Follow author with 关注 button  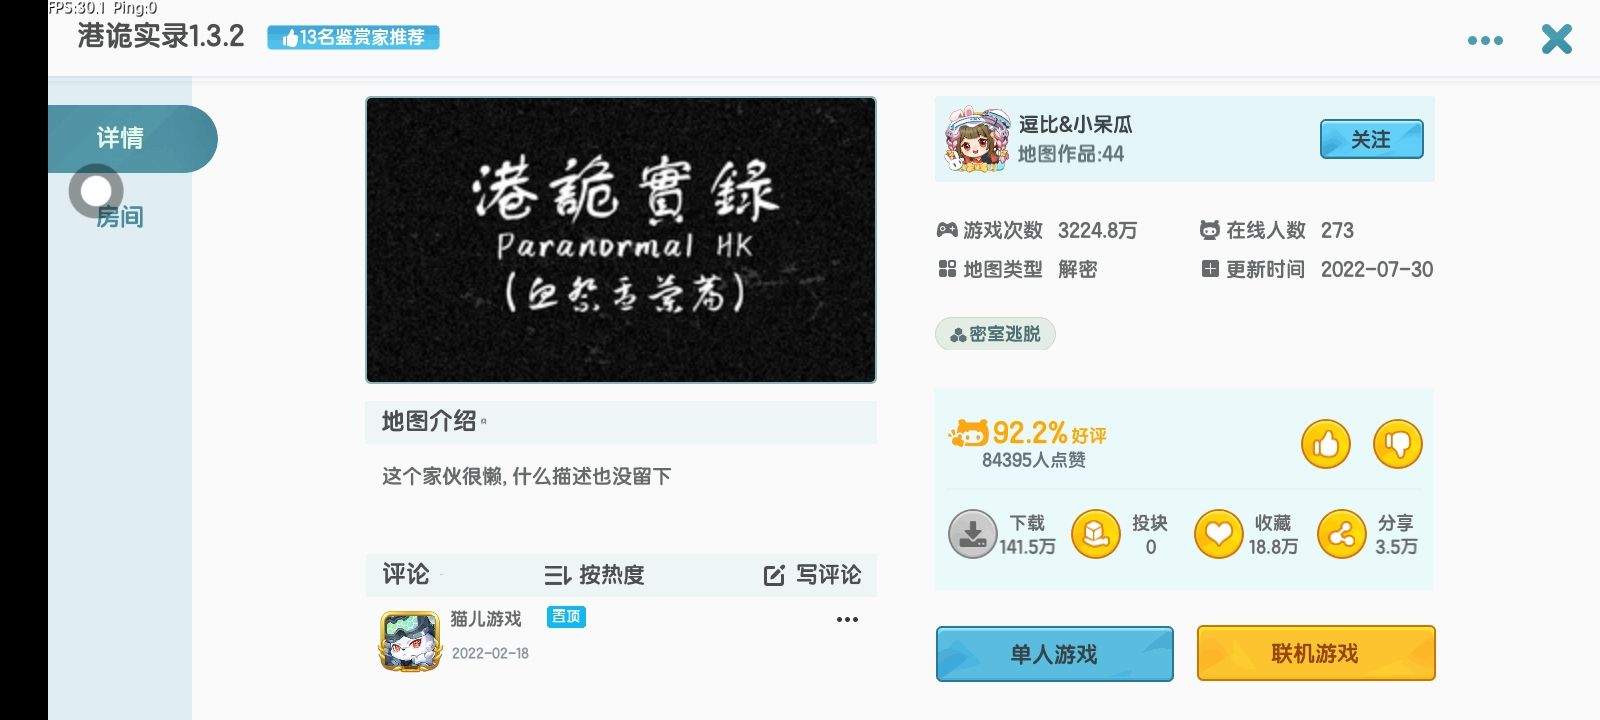pyautogui.click(x=1371, y=139)
